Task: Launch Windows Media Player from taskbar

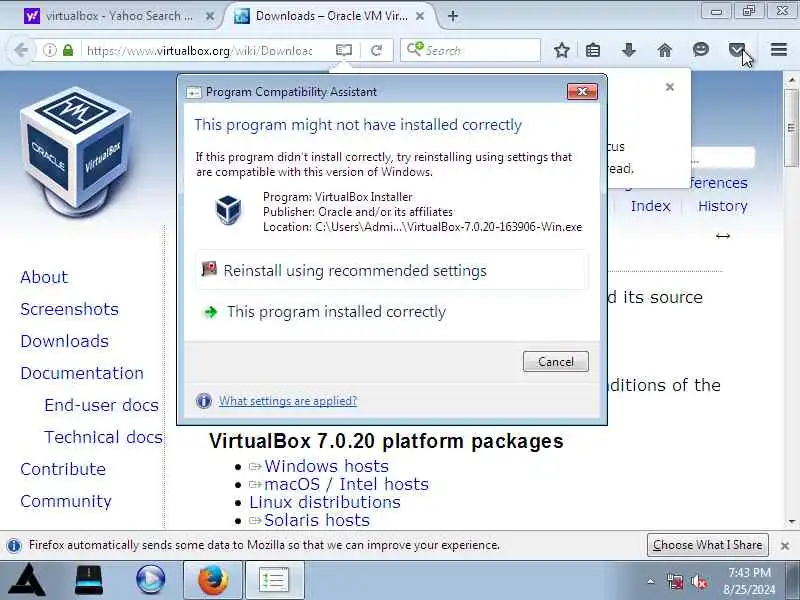Action: click(151, 580)
